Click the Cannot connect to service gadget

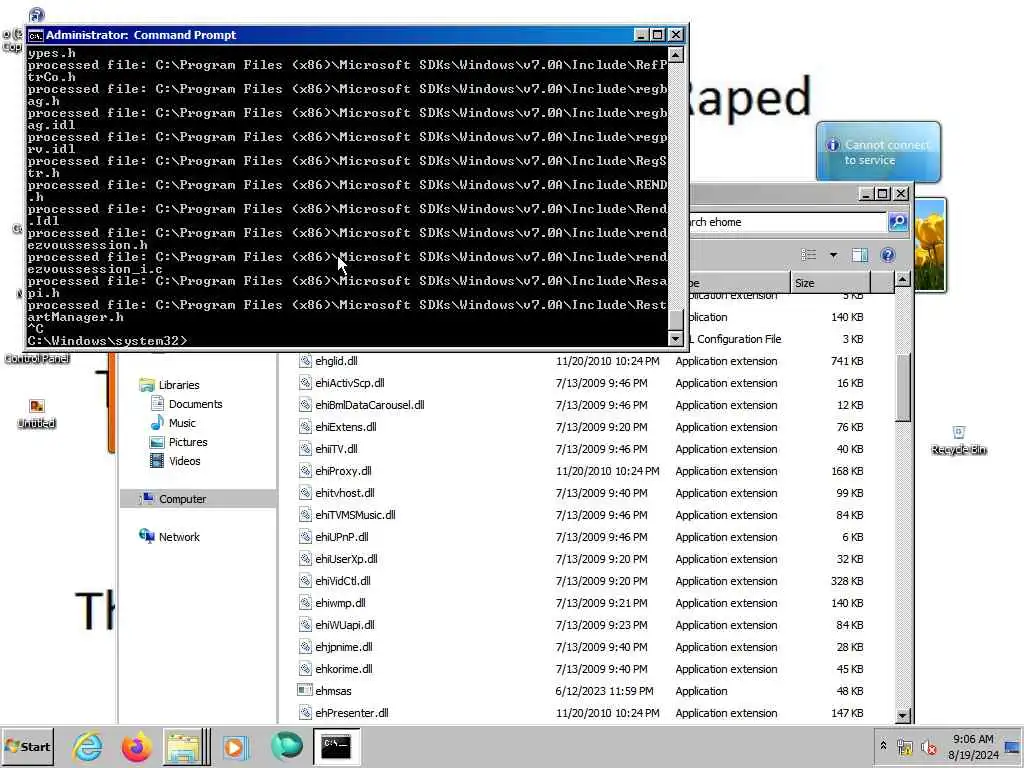(x=878, y=152)
